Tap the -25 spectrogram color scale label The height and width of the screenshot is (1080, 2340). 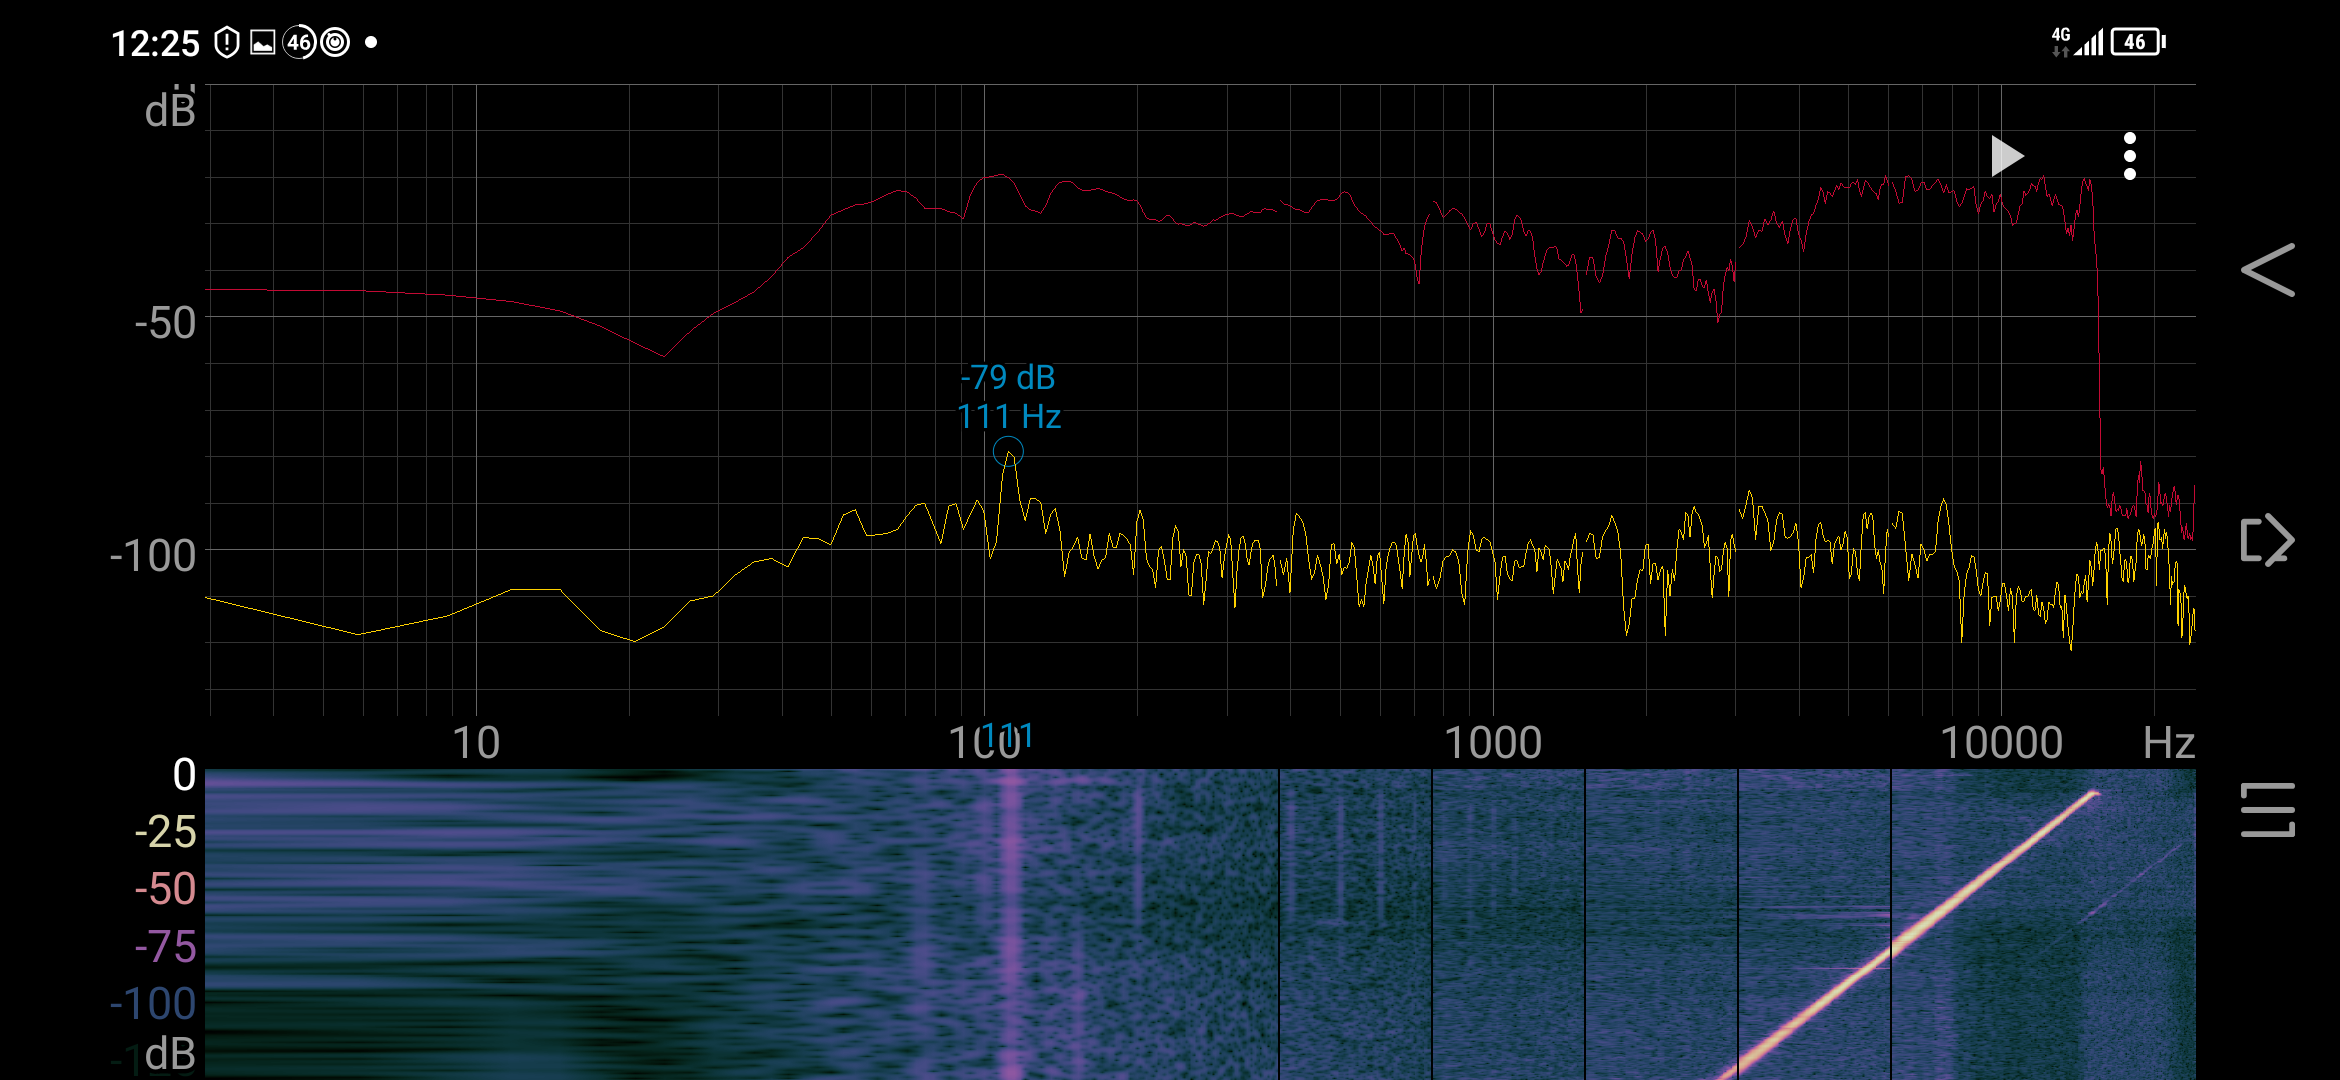point(165,832)
